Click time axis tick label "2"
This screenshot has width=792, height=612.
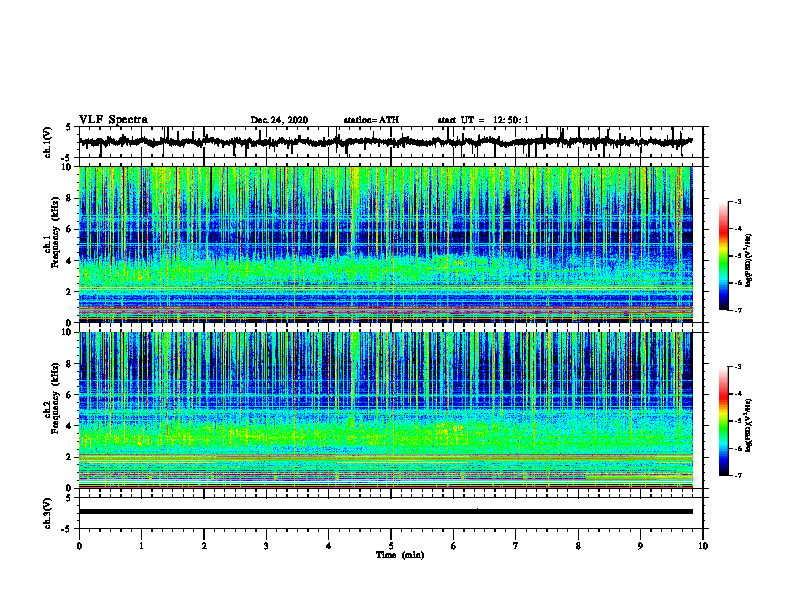tap(204, 546)
